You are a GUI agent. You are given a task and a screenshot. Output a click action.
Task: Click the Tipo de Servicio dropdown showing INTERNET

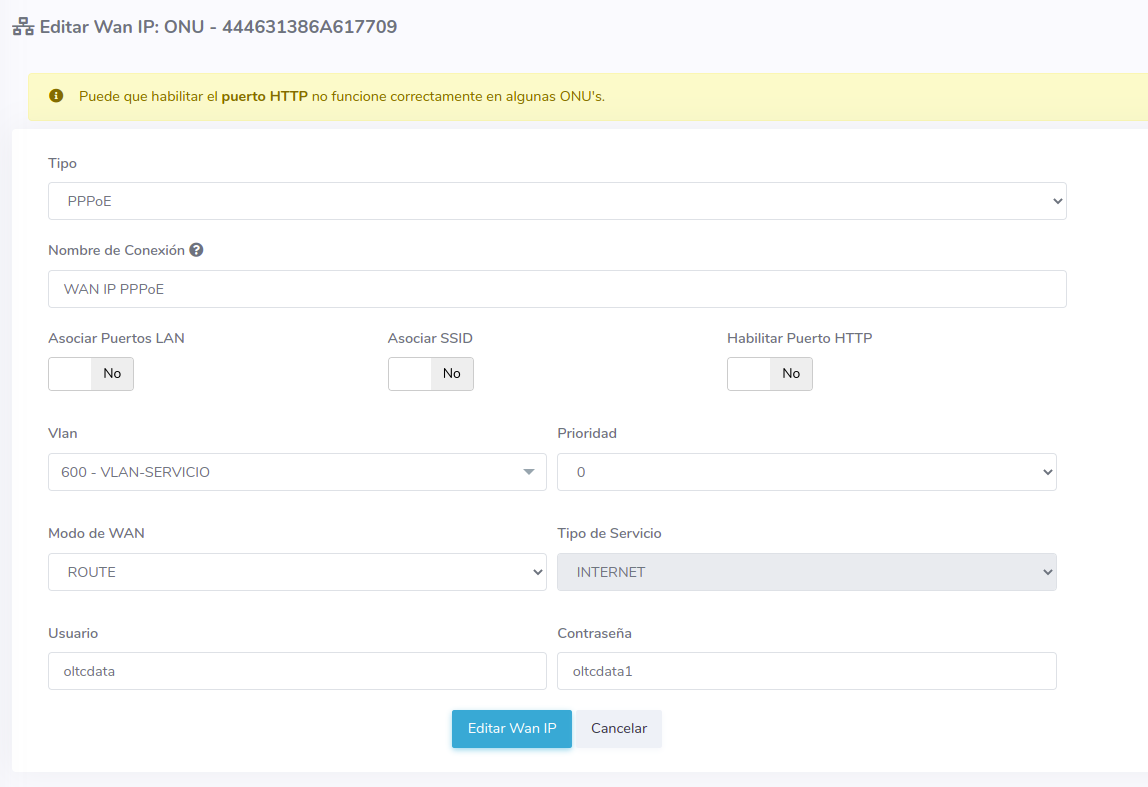tap(806, 572)
